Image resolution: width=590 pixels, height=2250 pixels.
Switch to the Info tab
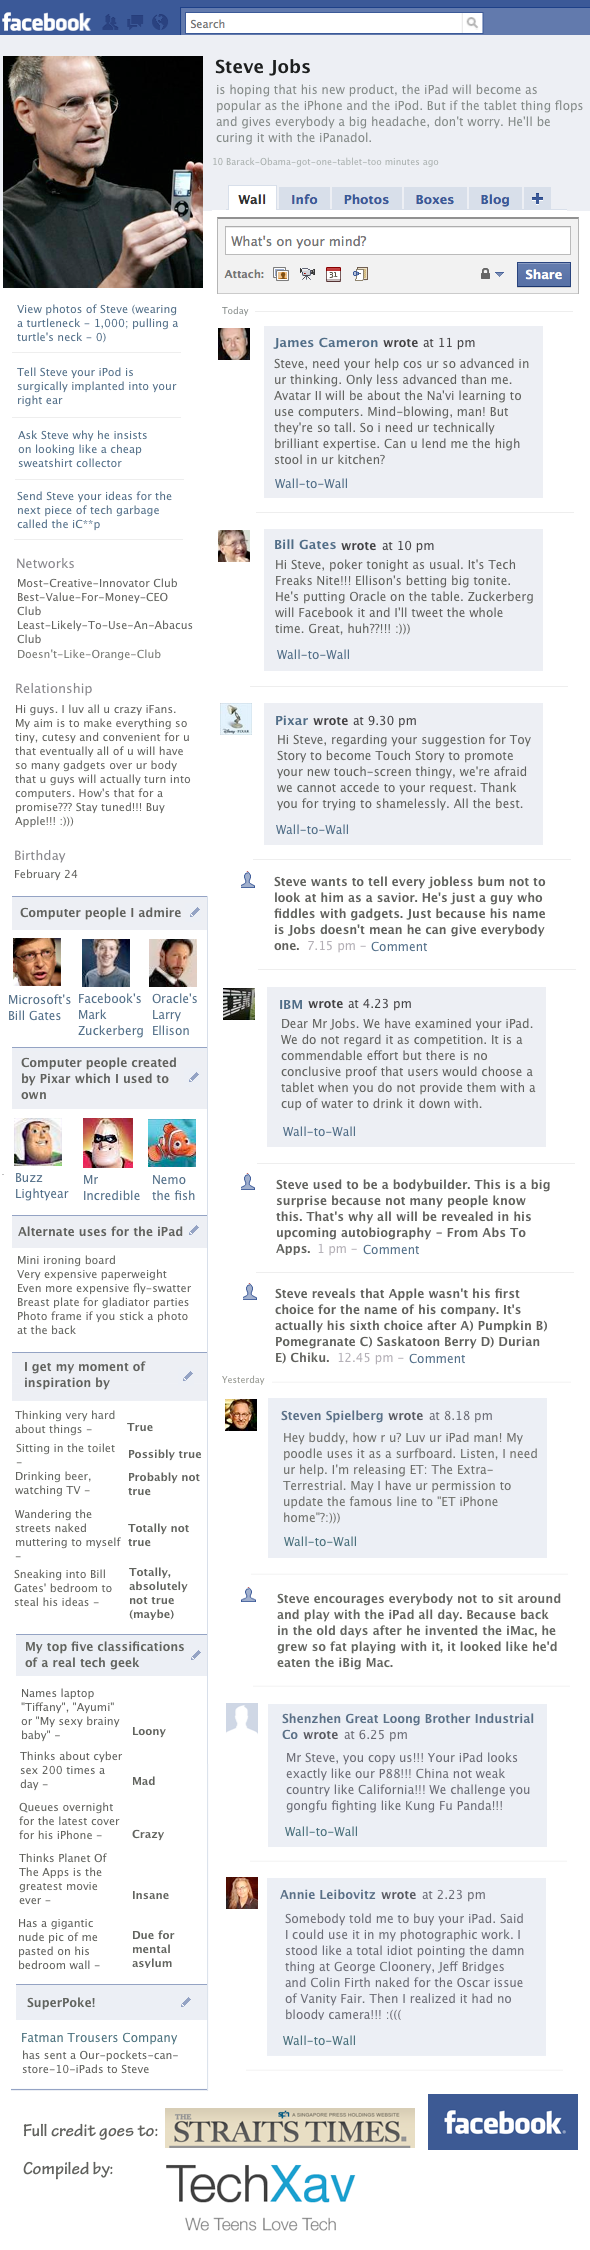(304, 199)
